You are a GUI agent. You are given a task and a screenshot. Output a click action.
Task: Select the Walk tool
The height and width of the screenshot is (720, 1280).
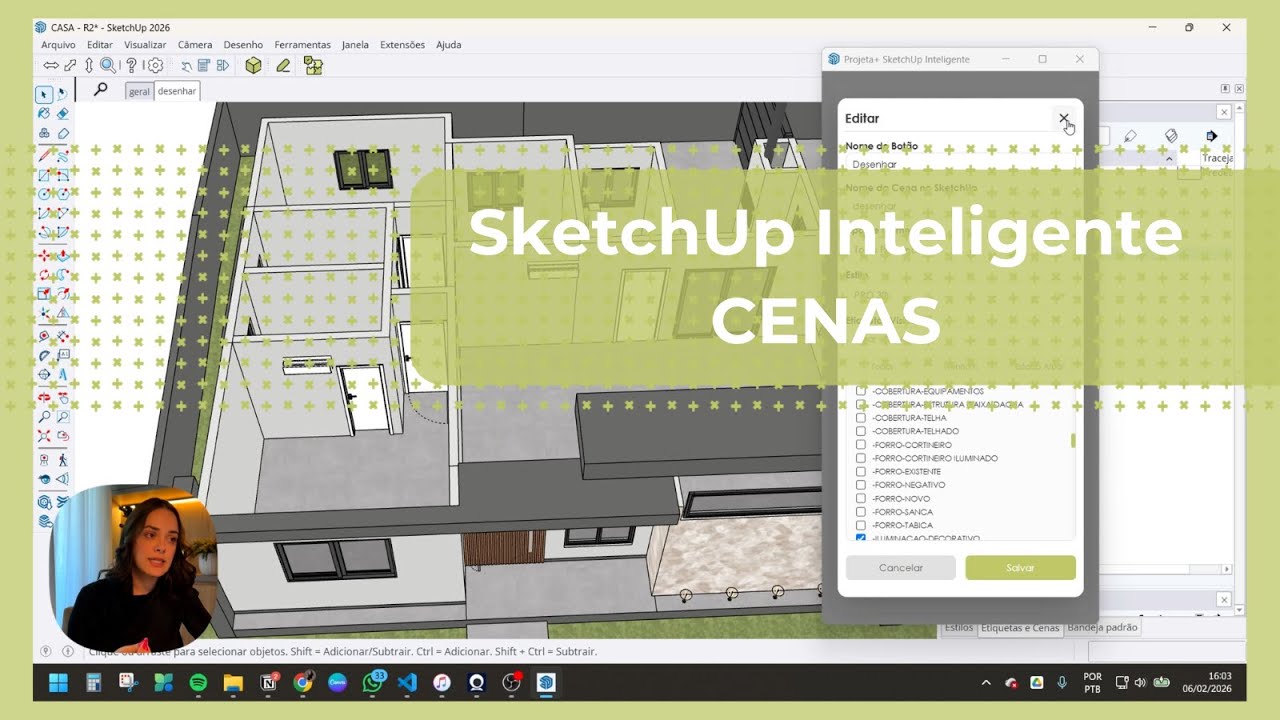[x=62, y=460]
